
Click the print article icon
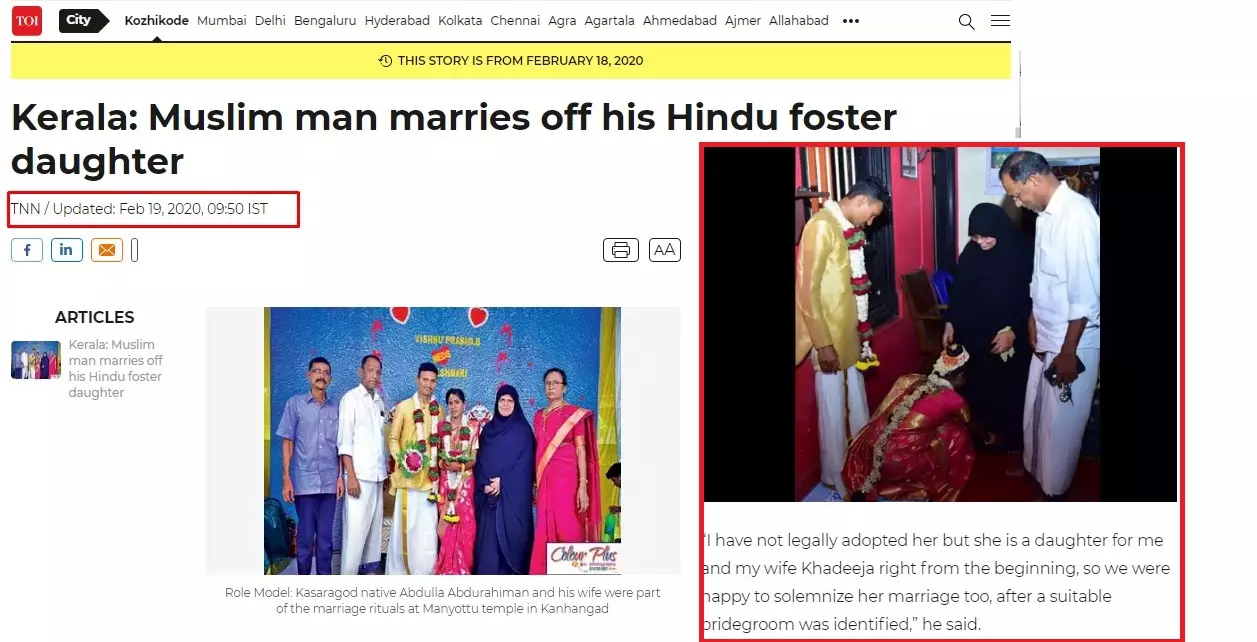click(x=621, y=250)
